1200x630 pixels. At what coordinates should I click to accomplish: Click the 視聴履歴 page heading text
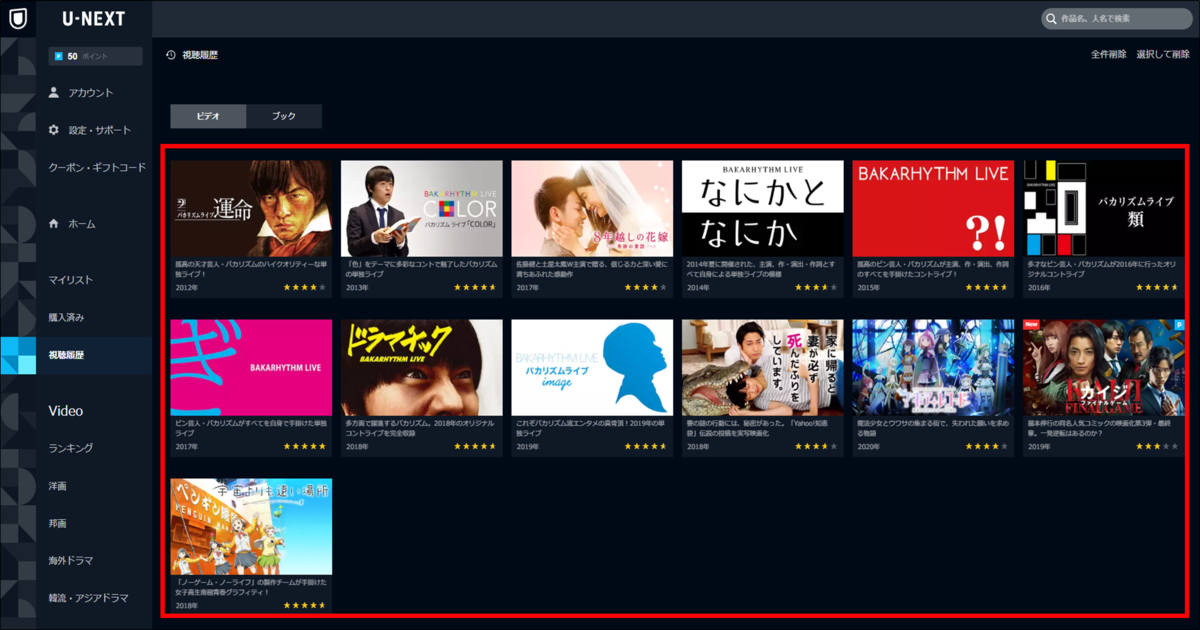tap(200, 55)
